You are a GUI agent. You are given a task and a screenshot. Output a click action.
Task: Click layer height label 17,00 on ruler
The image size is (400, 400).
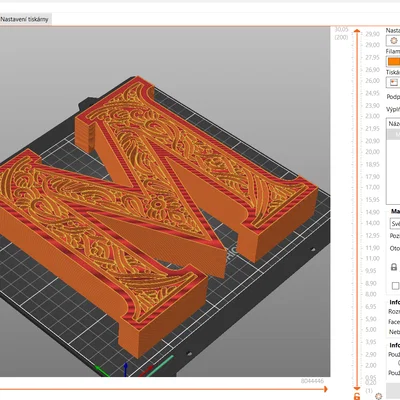(x=372, y=187)
